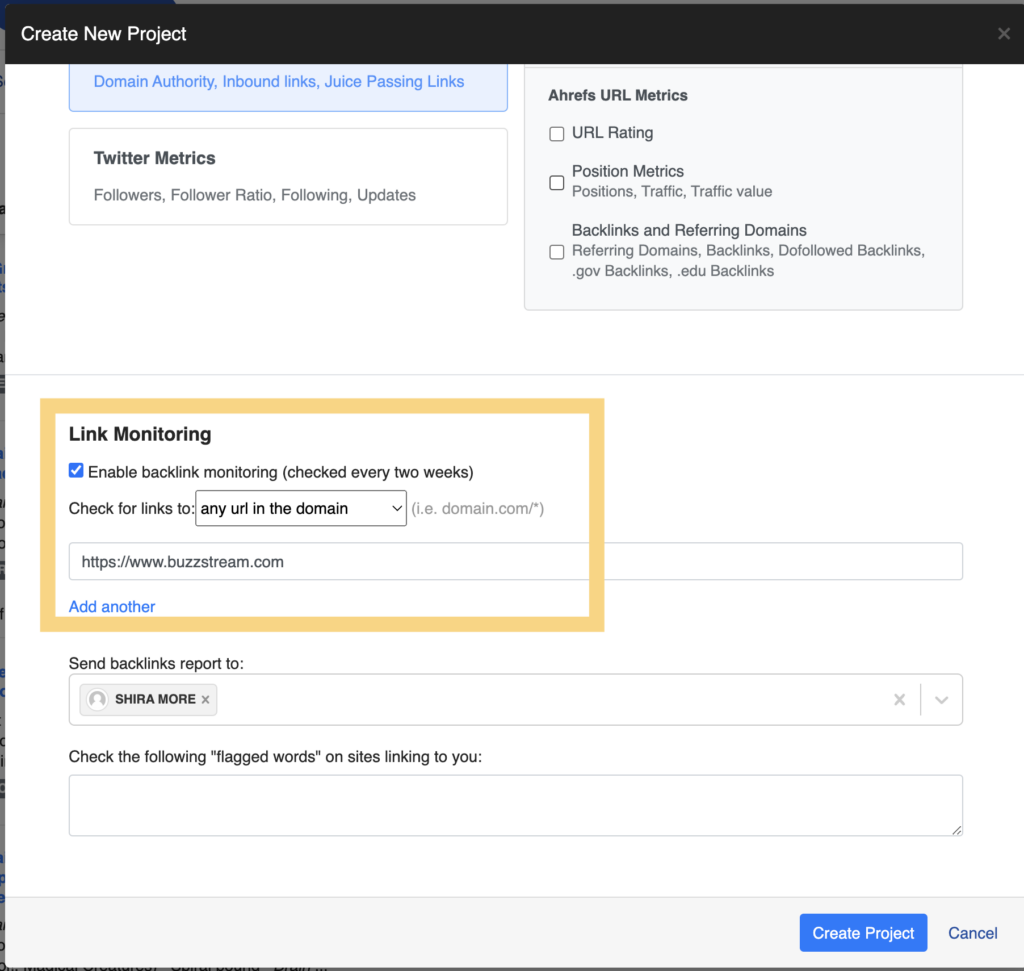Close the Create New Project dialog
Image resolution: width=1024 pixels, height=971 pixels.
[x=1003, y=34]
